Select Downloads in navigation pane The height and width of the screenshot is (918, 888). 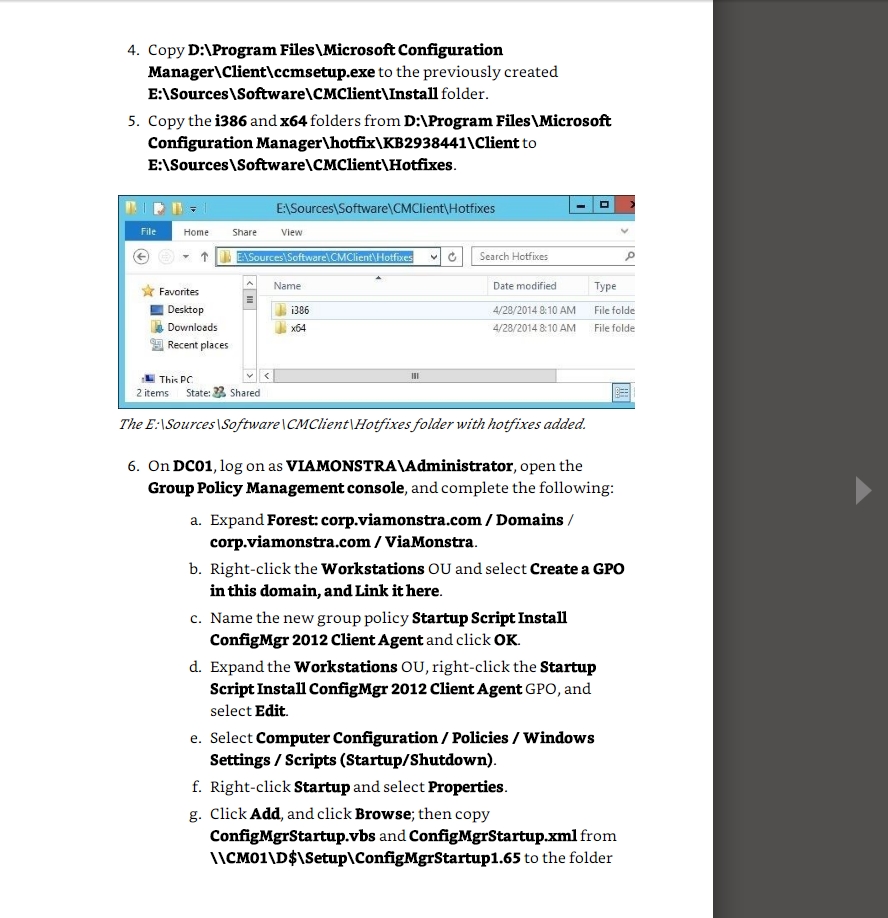coord(192,328)
